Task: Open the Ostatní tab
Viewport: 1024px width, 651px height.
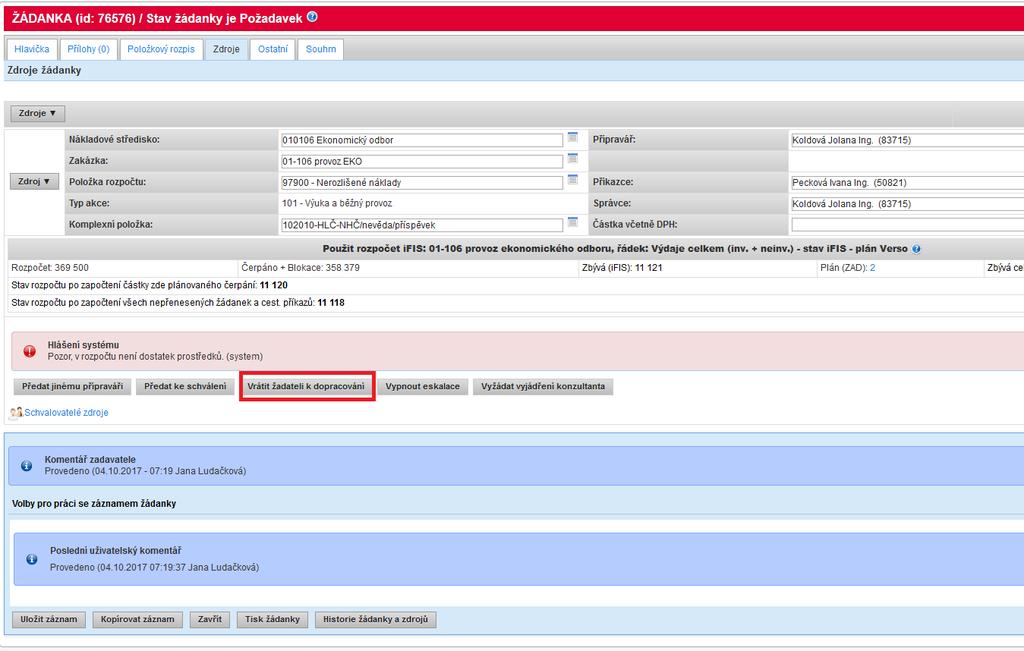Action: [x=272, y=49]
